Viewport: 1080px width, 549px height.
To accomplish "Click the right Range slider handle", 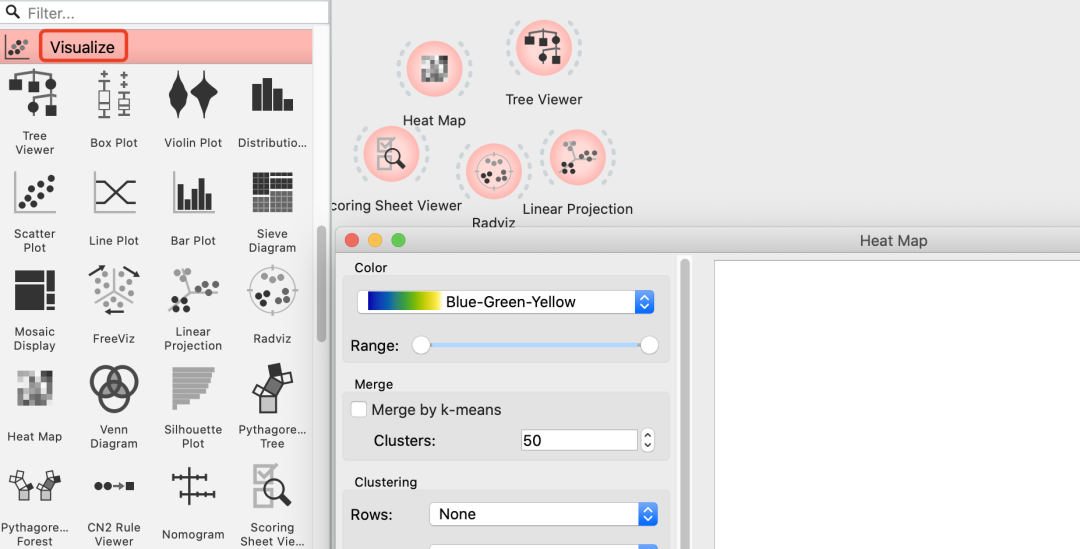I will coord(649,345).
